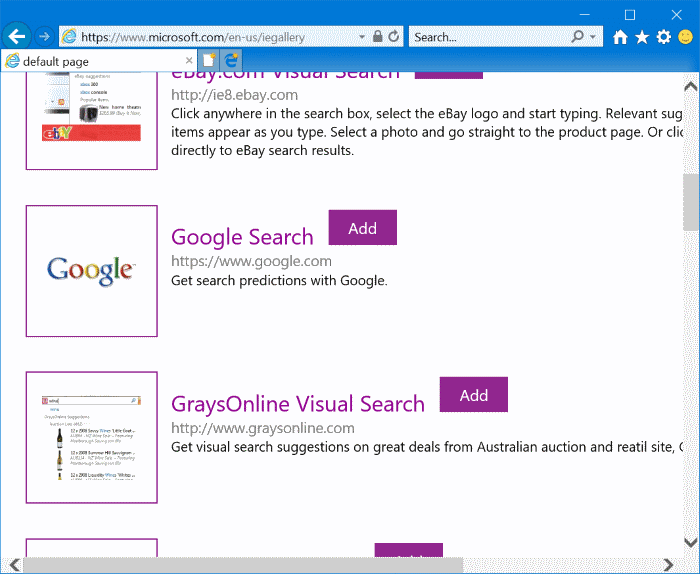The image size is (700, 574).
Task: Click the horizontal scrollbar left arrow
Action: (14, 565)
